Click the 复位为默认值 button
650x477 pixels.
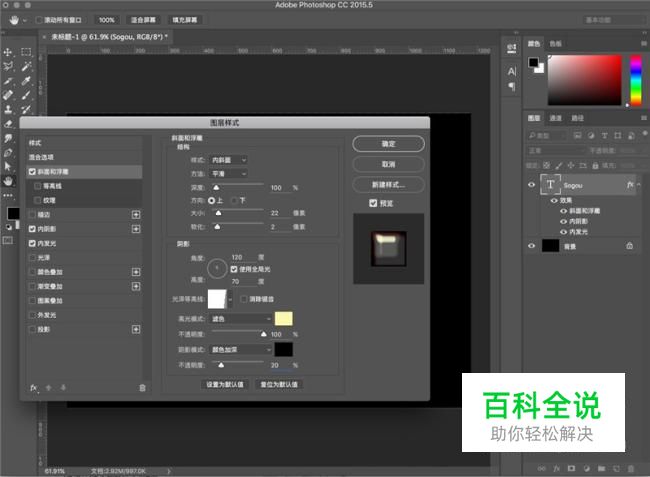point(279,384)
